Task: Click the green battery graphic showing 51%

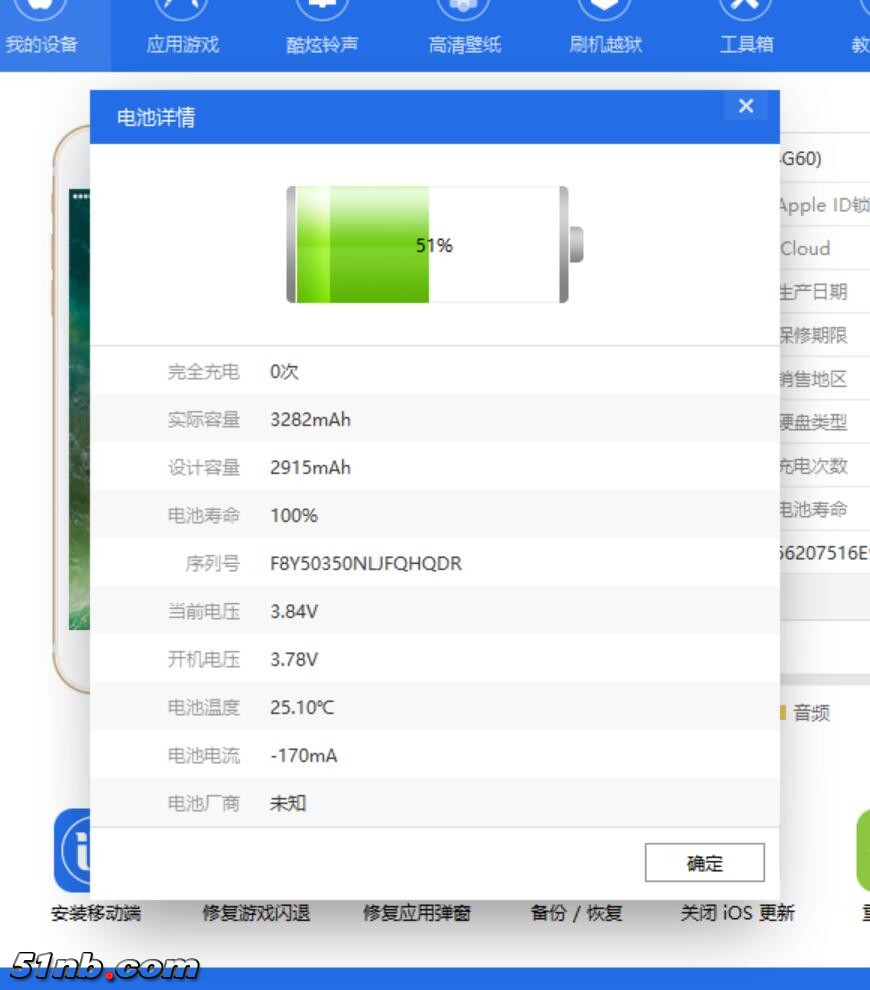Action: click(x=428, y=245)
